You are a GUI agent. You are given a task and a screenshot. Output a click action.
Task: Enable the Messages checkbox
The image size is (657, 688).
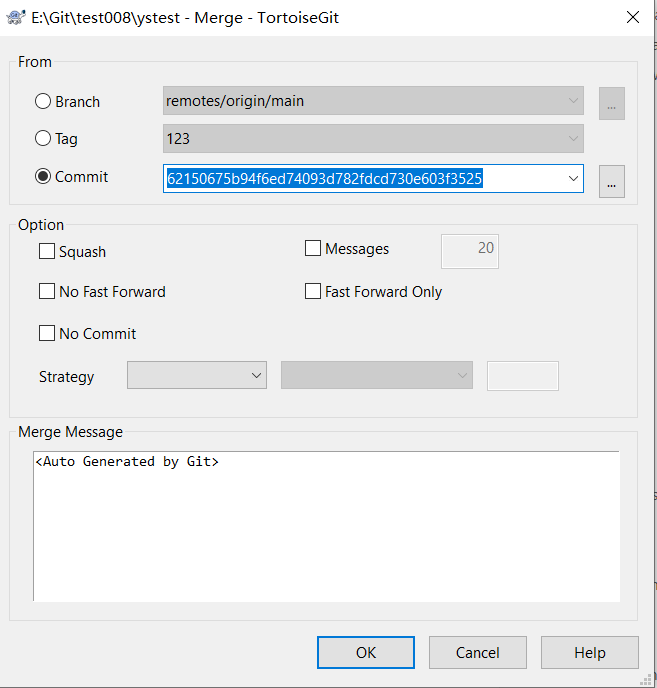[x=313, y=248]
